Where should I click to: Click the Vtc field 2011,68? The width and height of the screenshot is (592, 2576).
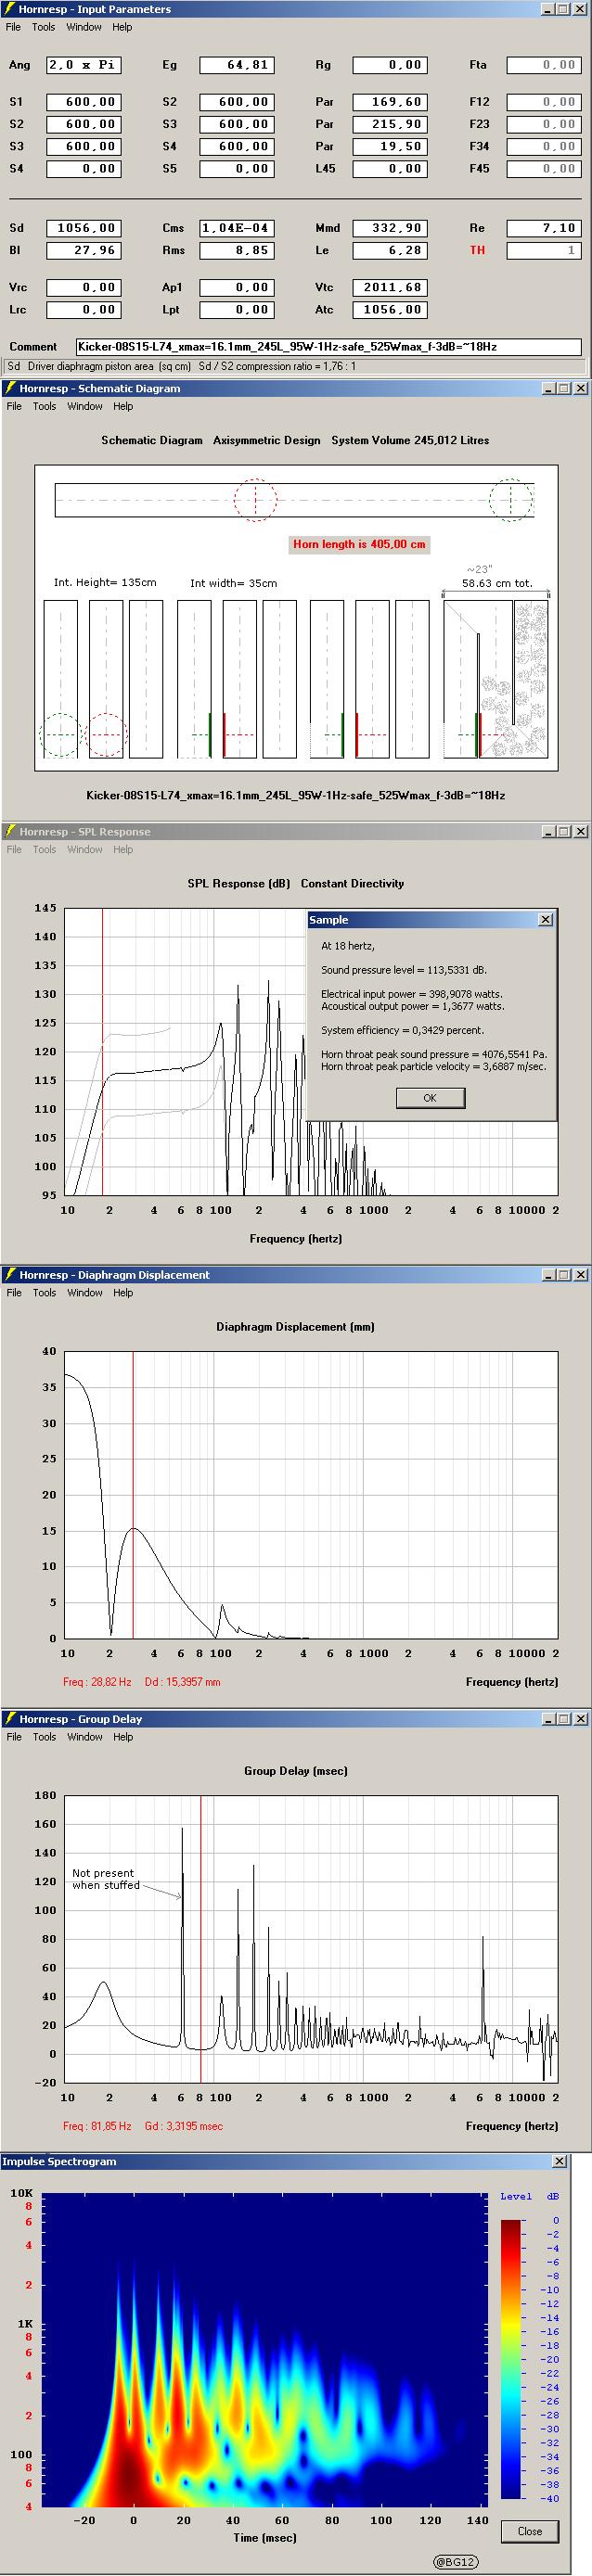point(390,287)
